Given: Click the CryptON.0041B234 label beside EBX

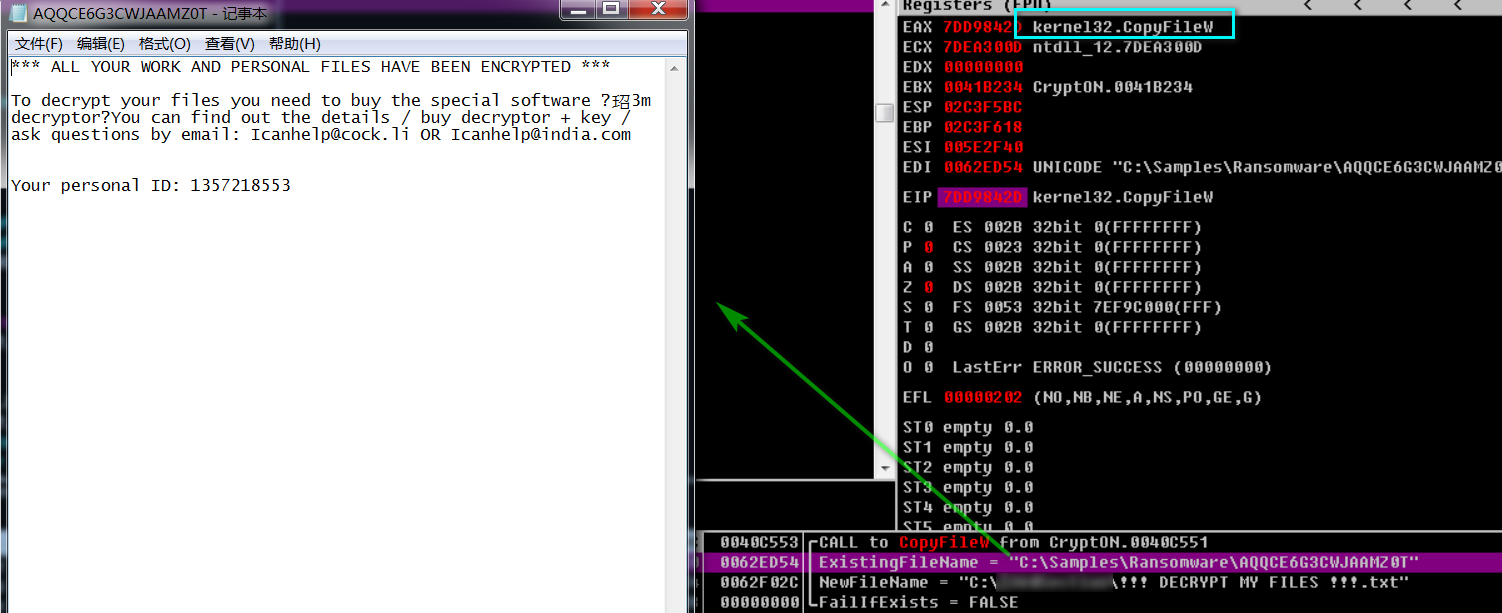Looking at the screenshot, I should pyautogui.click(x=1113, y=87).
